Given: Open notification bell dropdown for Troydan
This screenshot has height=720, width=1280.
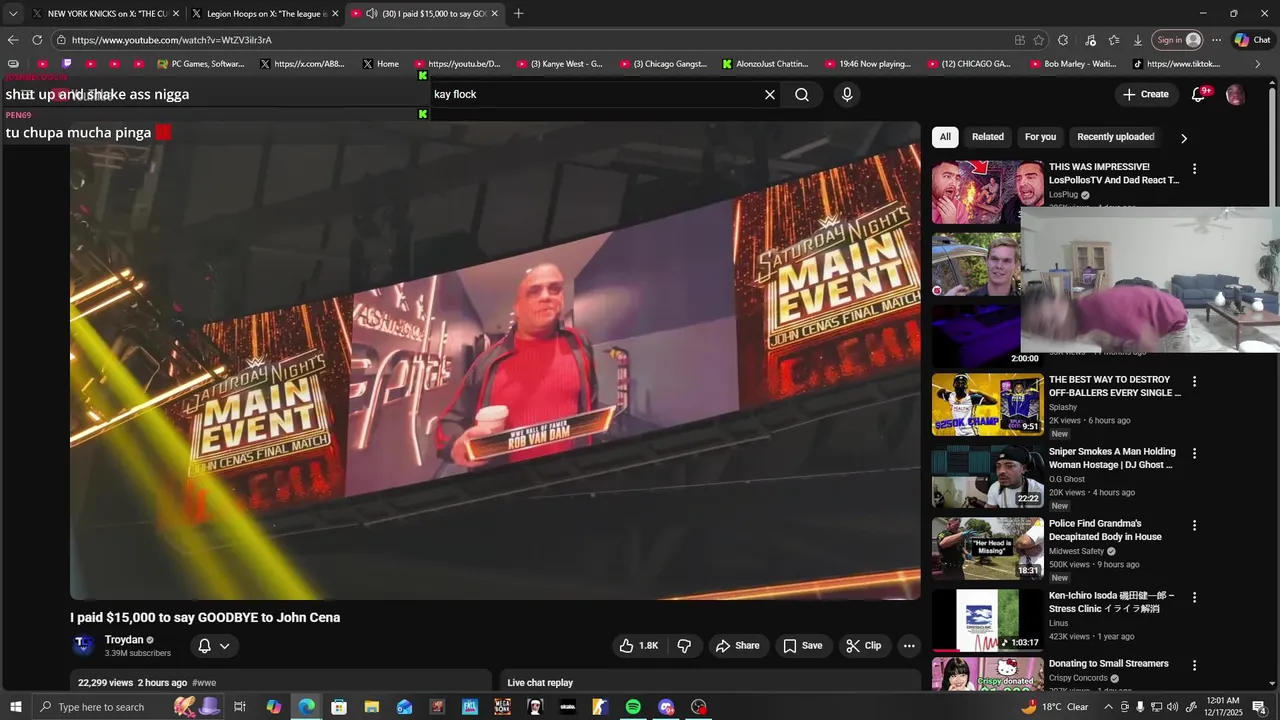Looking at the screenshot, I should pyautogui.click(x=214, y=646).
